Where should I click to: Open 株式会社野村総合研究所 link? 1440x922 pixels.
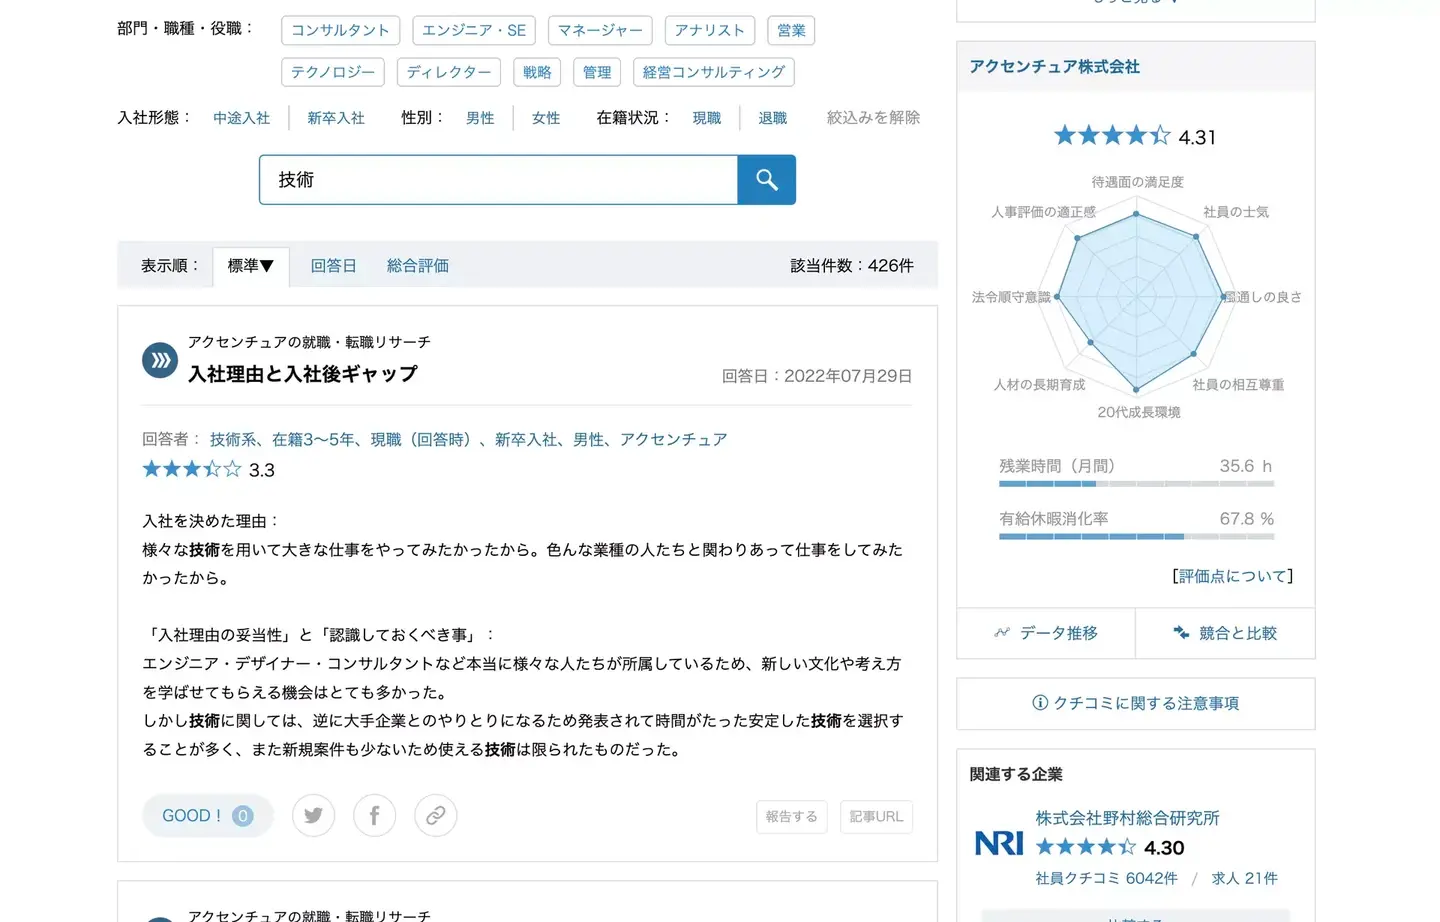click(1127, 818)
